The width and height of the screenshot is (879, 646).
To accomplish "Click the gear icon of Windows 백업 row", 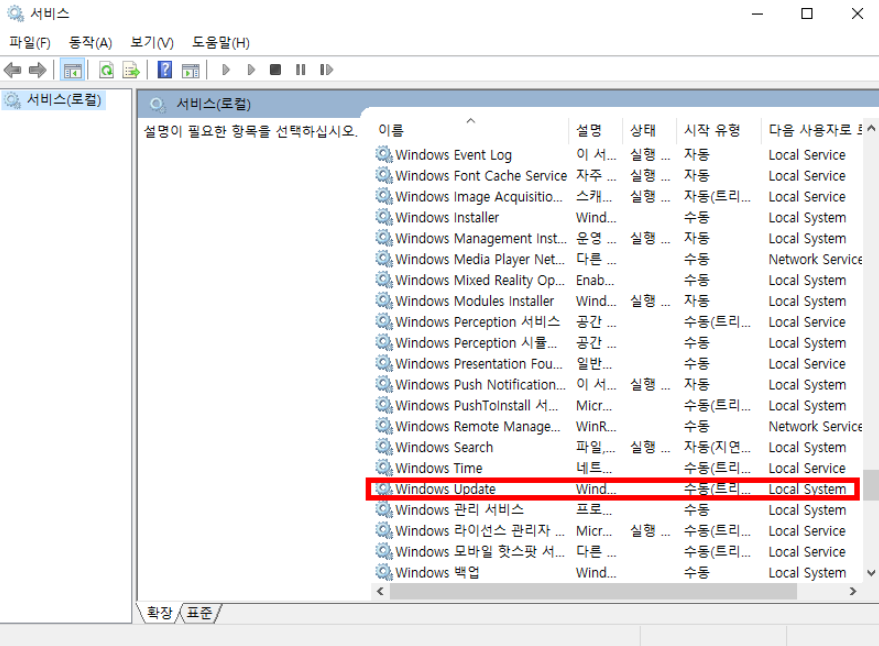I will point(384,572).
